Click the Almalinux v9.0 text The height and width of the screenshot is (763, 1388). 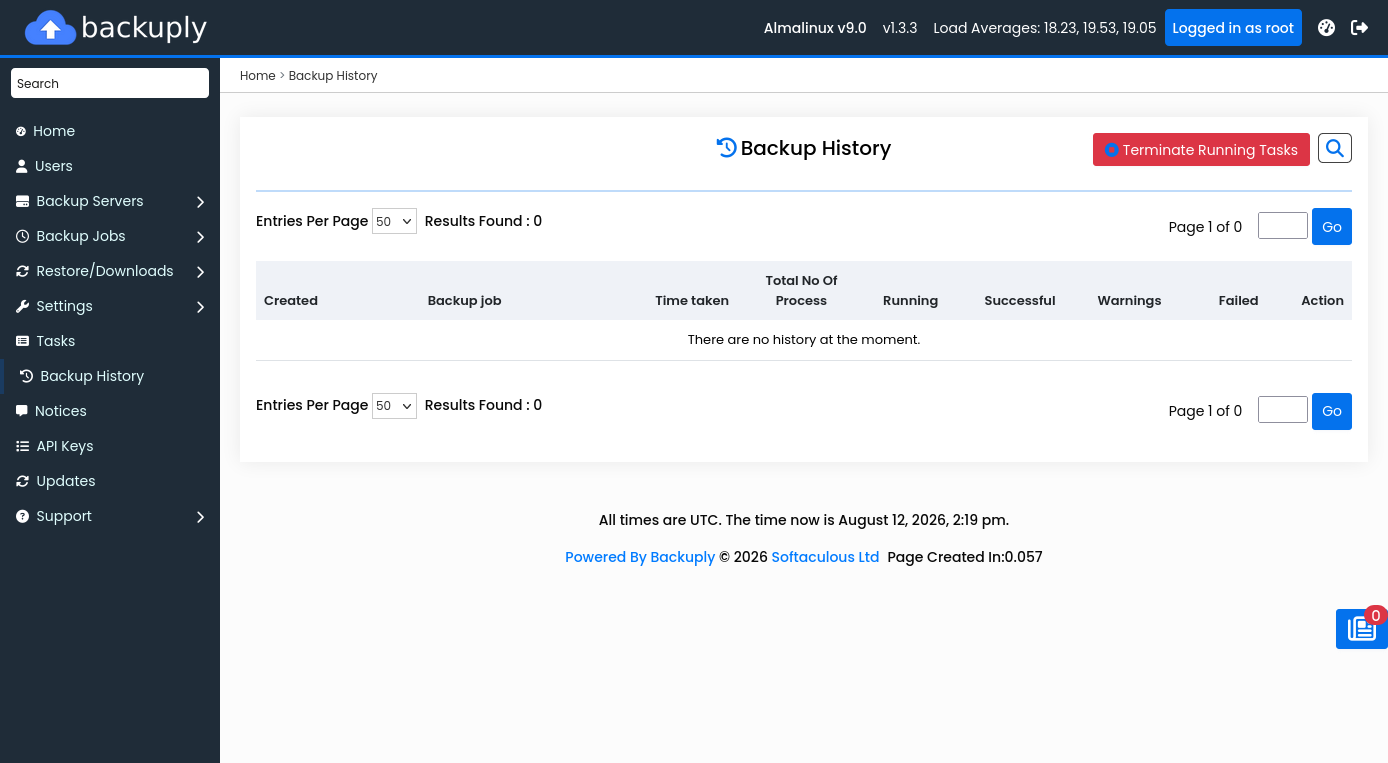click(815, 28)
